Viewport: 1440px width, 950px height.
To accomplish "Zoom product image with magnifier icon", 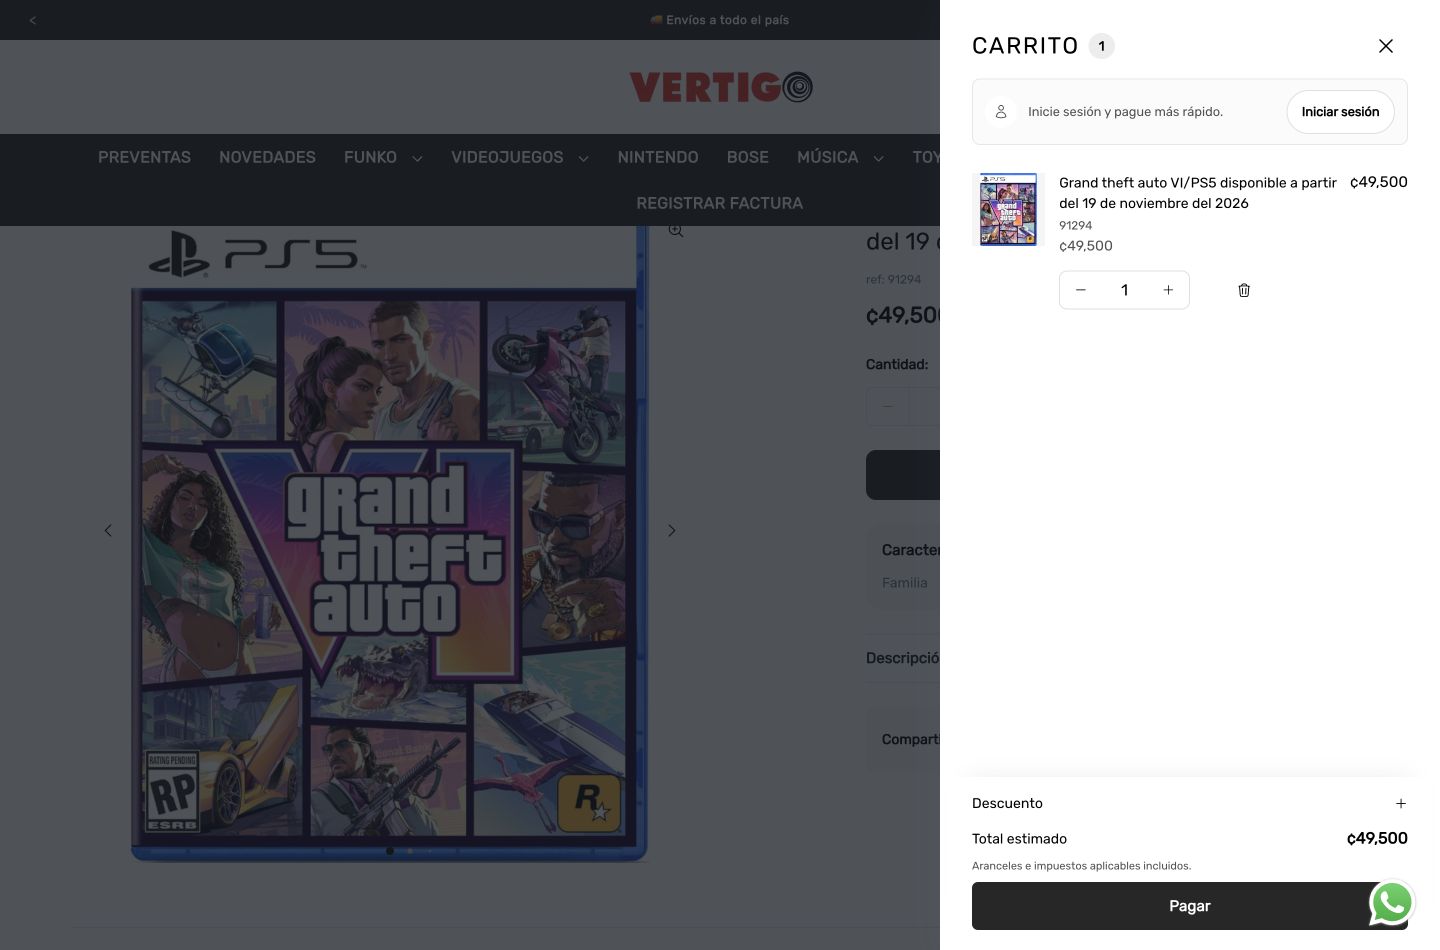I will coord(676,231).
